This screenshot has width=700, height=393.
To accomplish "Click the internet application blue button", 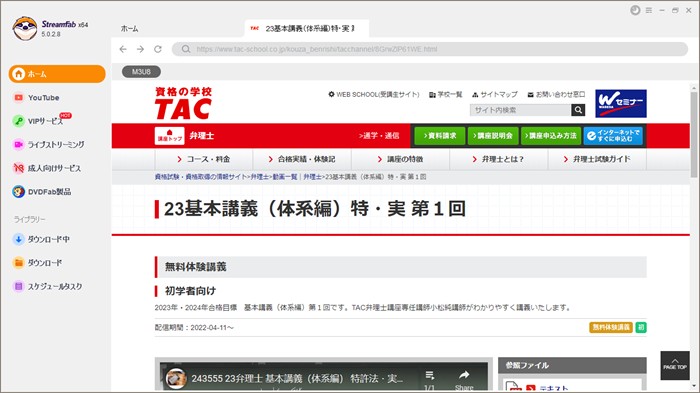I will [613, 136].
